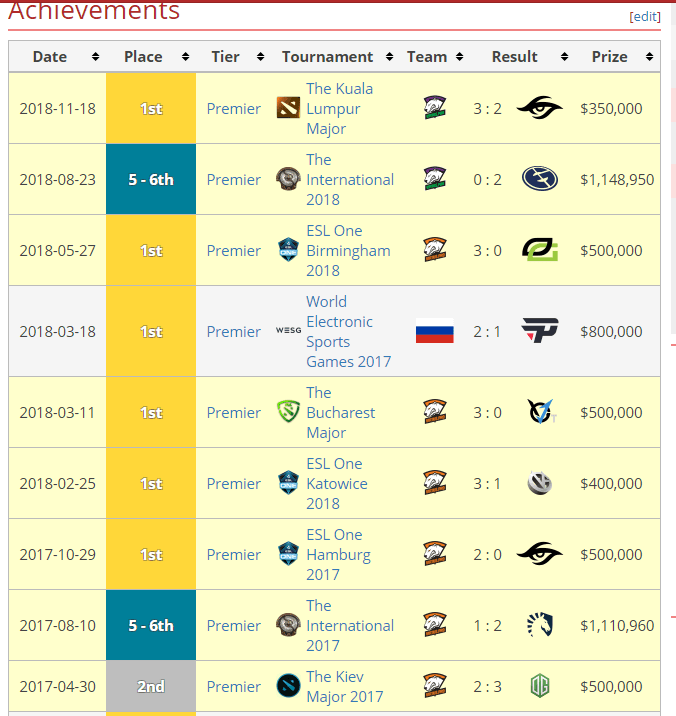Click the Russia flag in WESG row
Image resolution: width=676 pixels, height=716 pixels.
coord(434,331)
